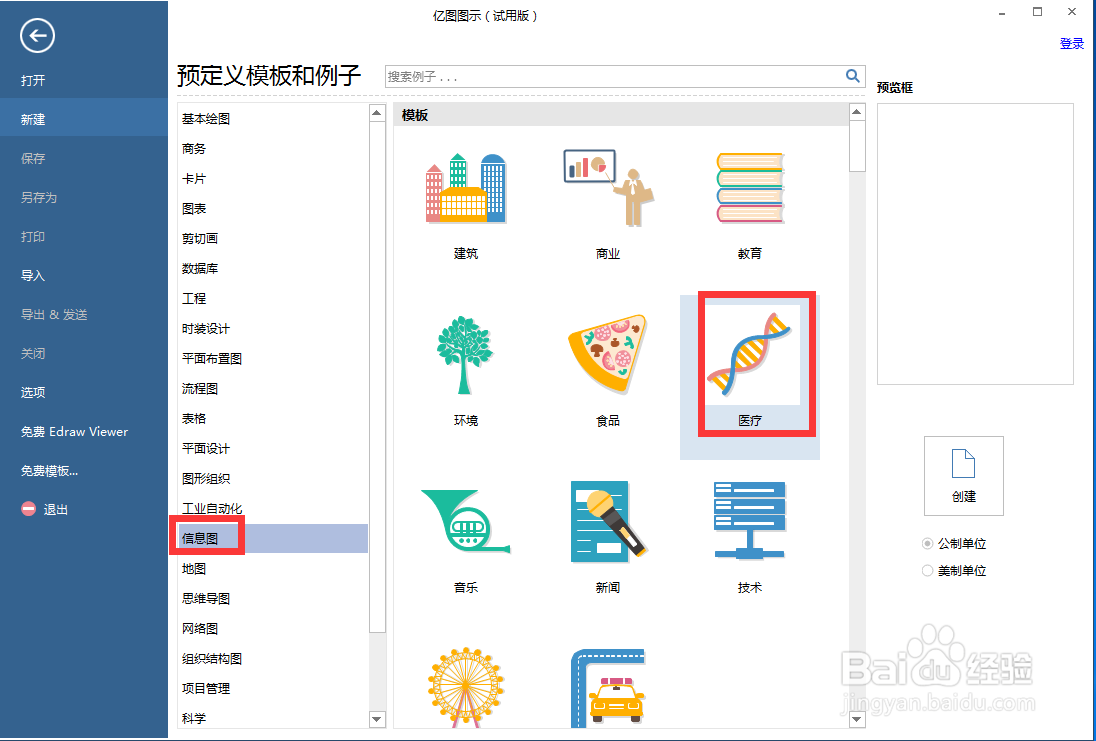
Task: Select category 数据库
Action: [200, 268]
